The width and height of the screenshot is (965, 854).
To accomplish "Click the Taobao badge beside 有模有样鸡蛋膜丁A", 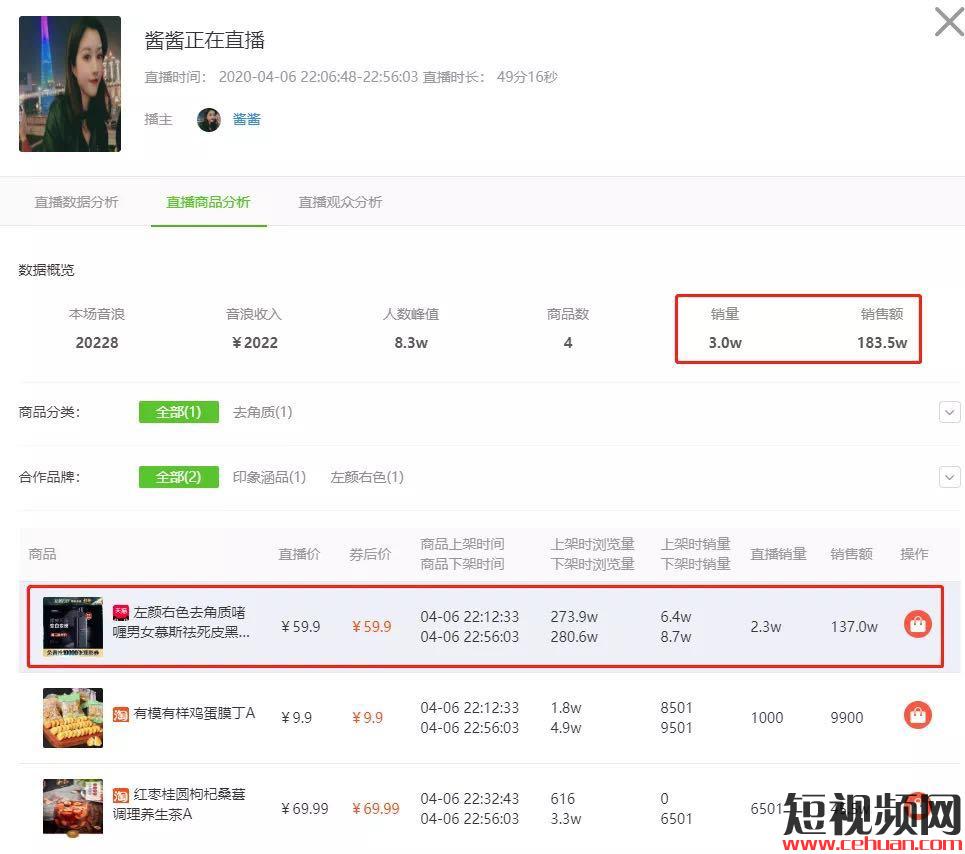I will point(121,713).
